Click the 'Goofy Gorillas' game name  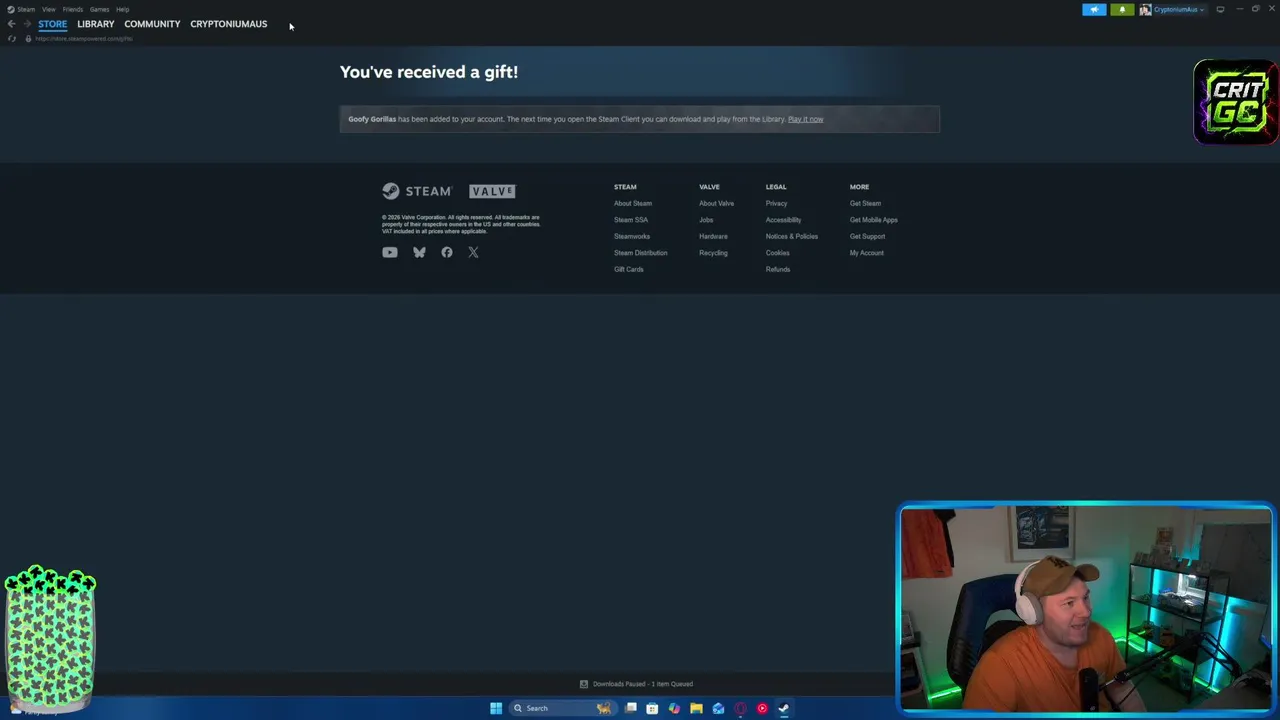point(372,119)
